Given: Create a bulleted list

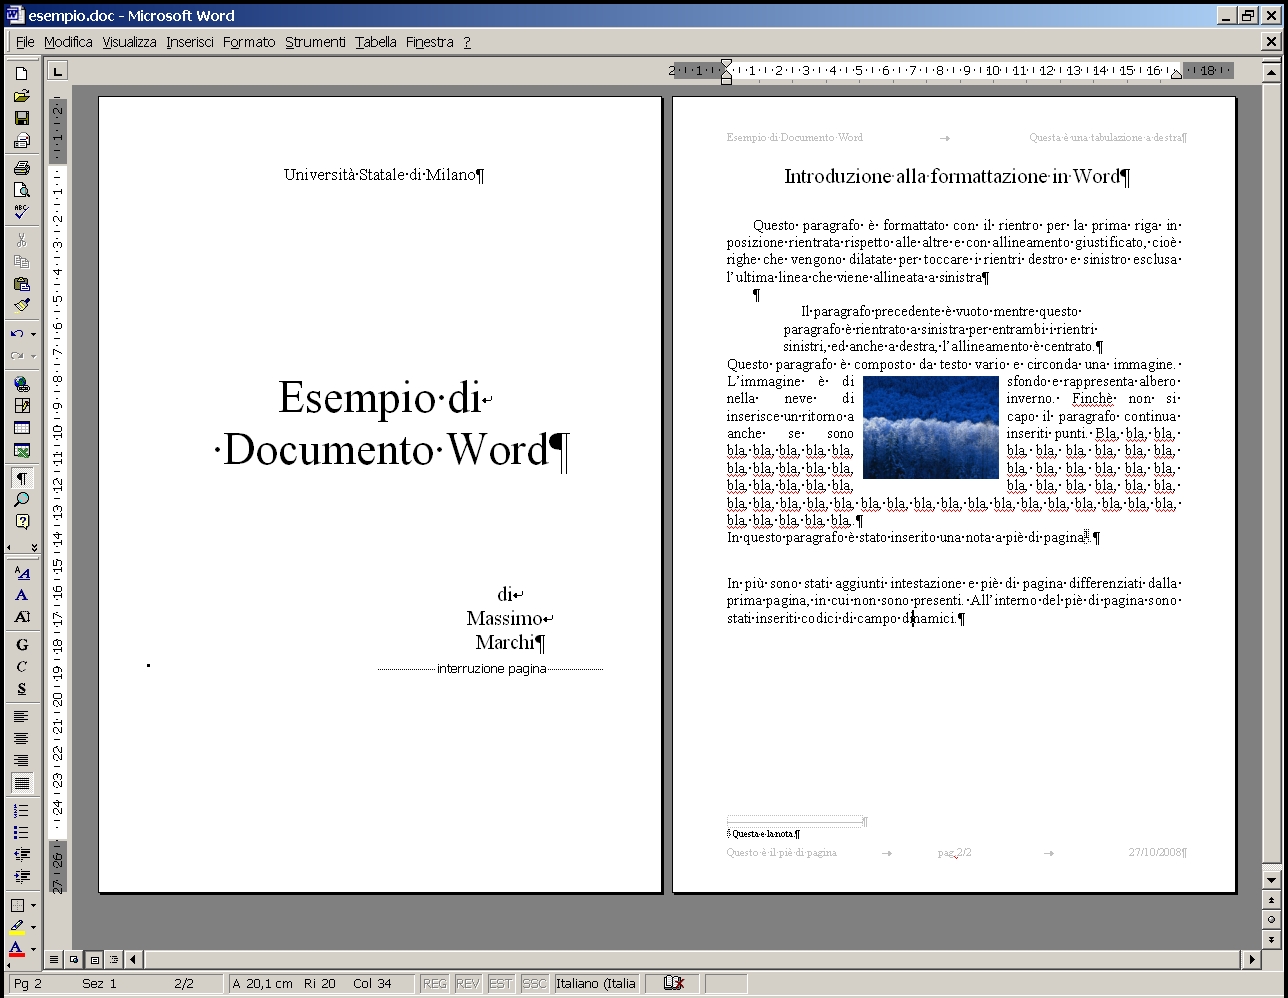Looking at the screenshot, I should point(21,832).
